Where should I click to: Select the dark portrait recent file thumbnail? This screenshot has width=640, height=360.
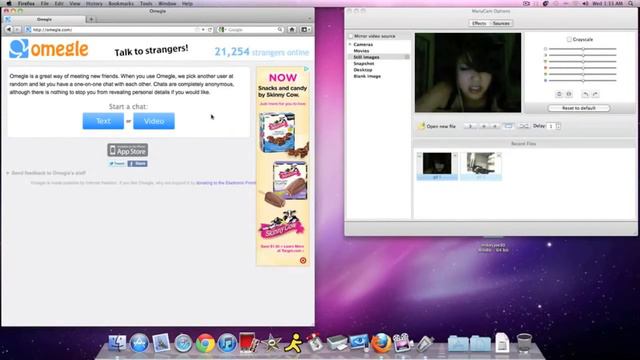(437, 164)
